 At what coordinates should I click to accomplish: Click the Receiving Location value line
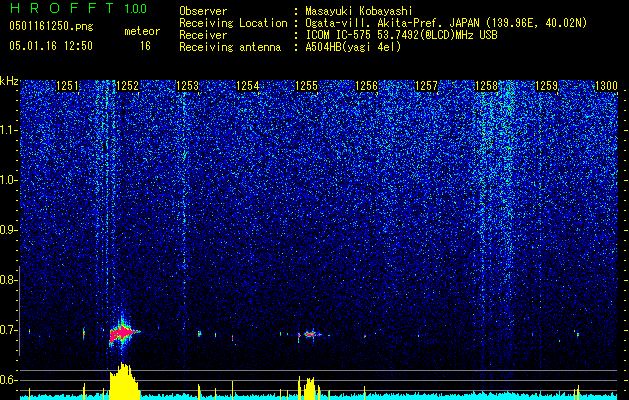pos(446,23)
